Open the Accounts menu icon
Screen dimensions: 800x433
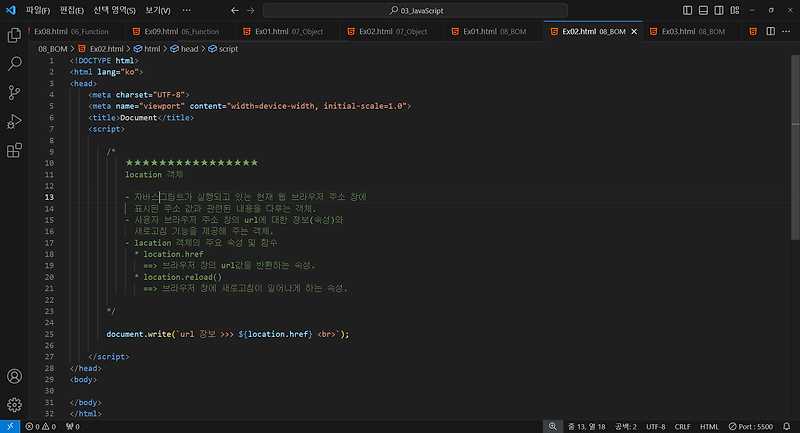[x=14, y=376]
